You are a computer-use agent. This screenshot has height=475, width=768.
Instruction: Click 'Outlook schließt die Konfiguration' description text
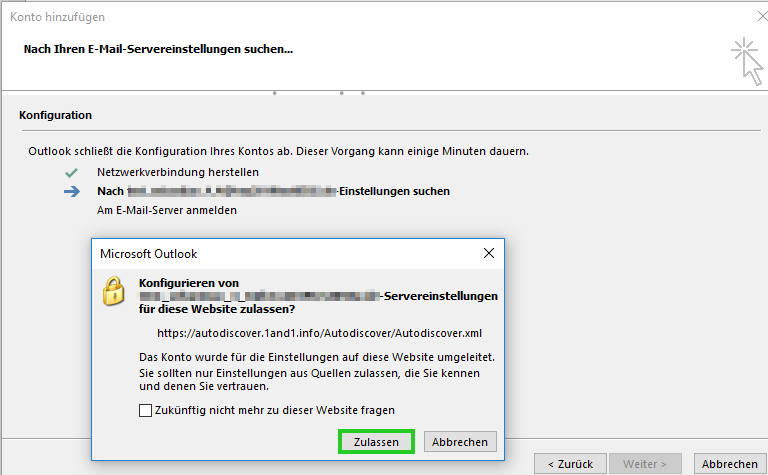(278, 151)
